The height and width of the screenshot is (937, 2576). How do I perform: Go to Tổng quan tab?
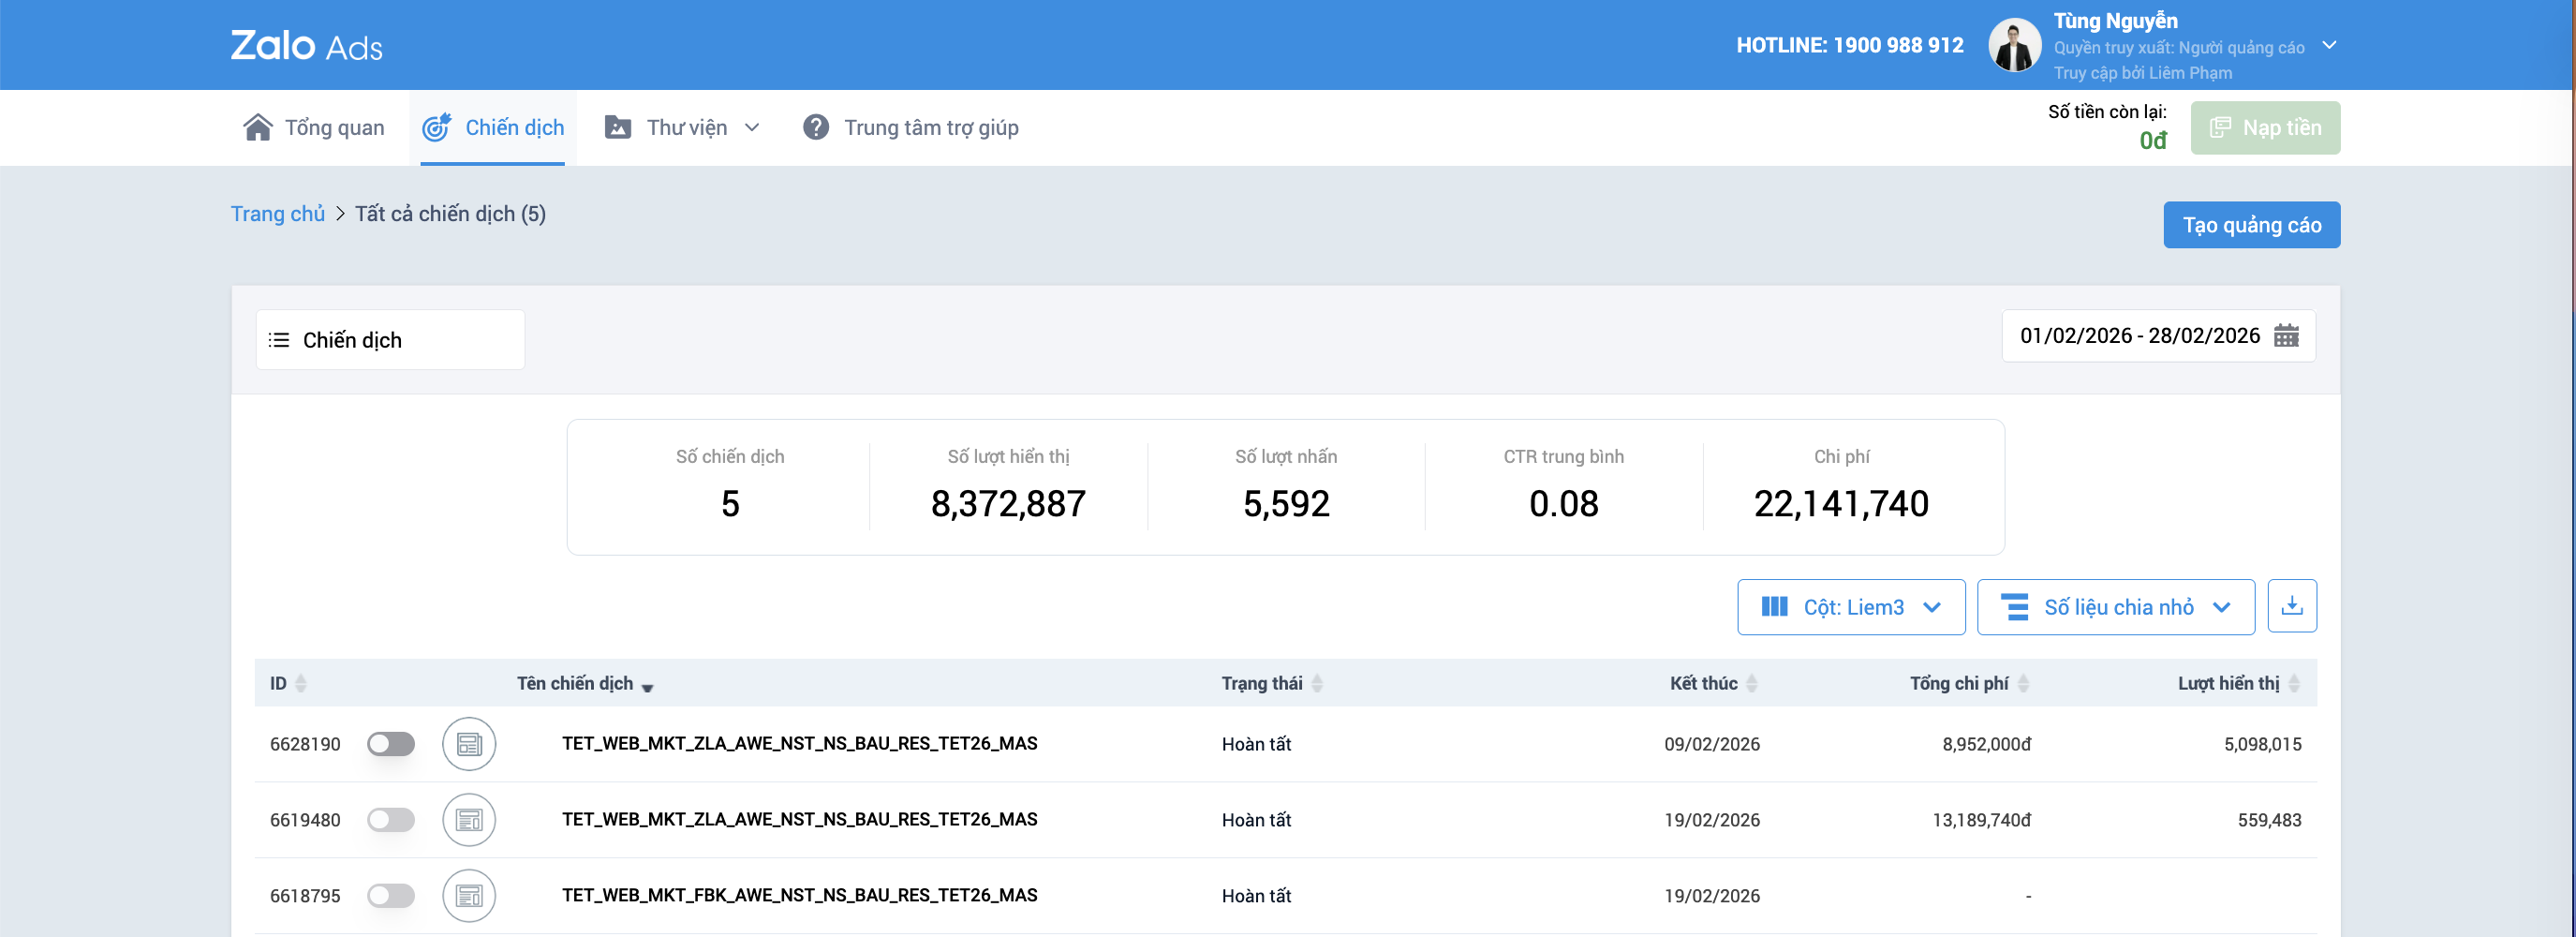tap(314, 128)
